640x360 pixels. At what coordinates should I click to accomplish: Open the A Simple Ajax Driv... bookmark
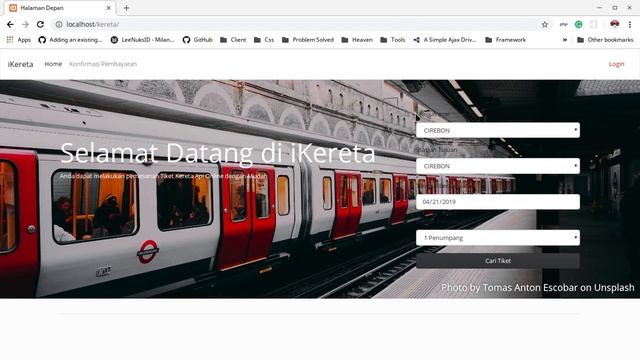[x=445, y=40]
